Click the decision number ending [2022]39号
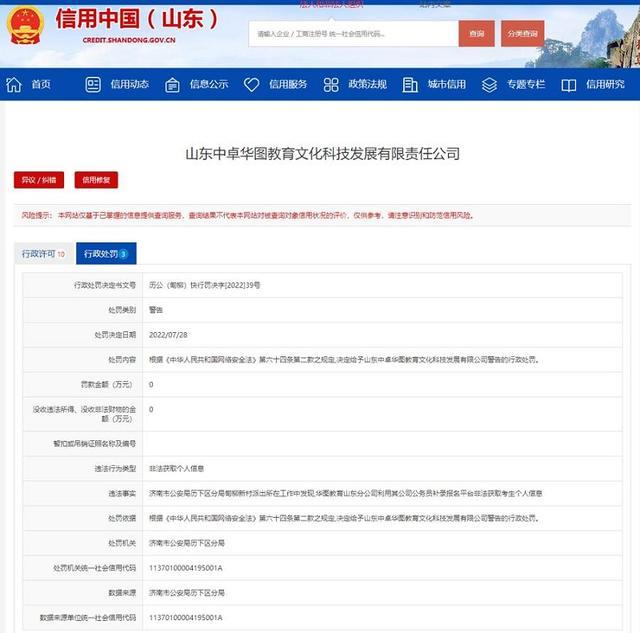The width and height of the screenshot is (640, 633). [204, 285]
